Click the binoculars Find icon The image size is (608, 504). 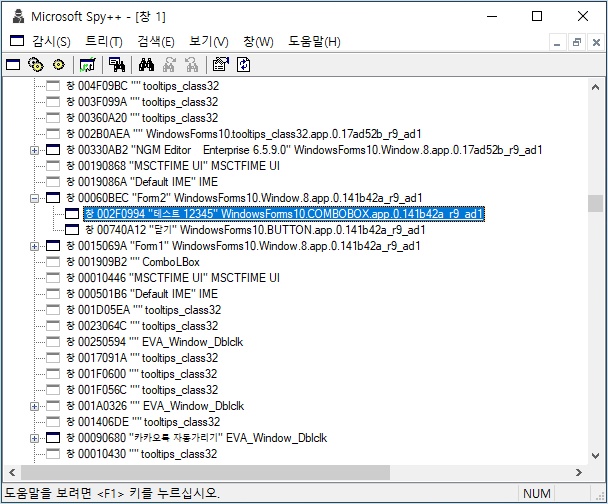pos(146,65)
